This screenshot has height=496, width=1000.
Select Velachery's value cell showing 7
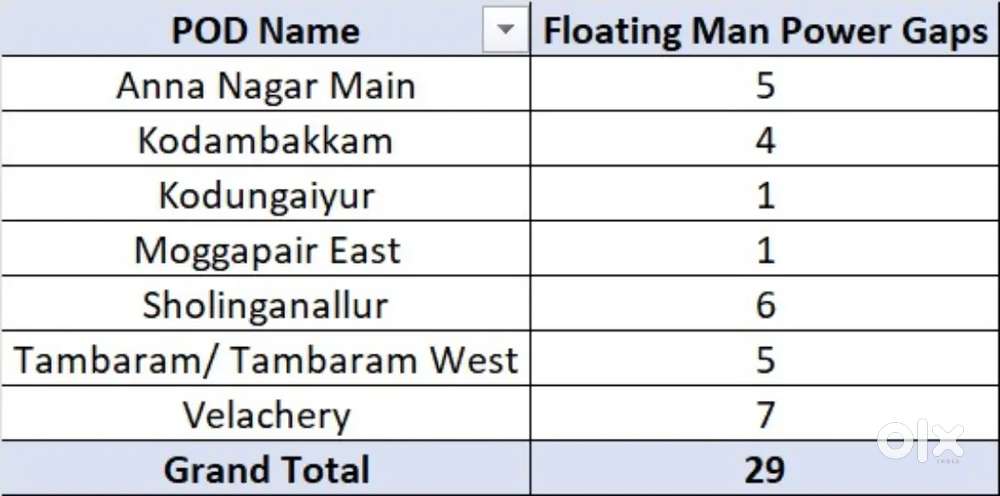click(765, 414)
